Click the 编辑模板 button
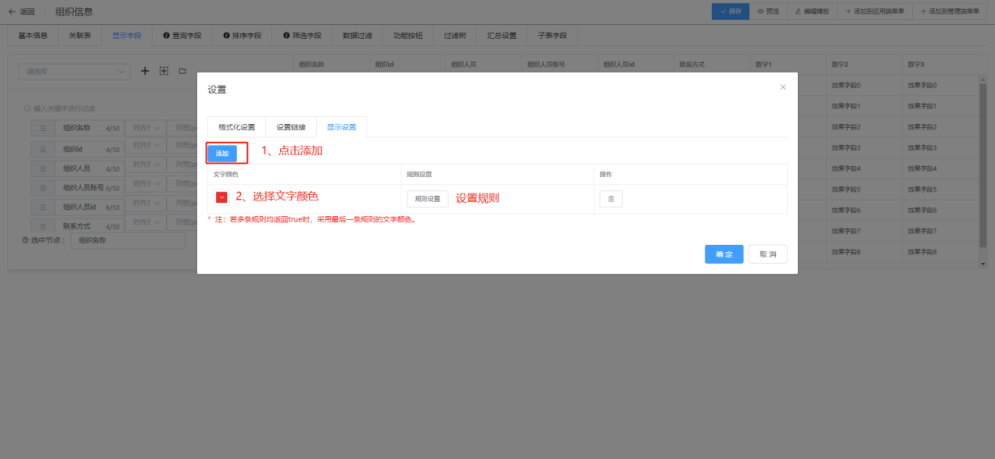 pos(812,11)
